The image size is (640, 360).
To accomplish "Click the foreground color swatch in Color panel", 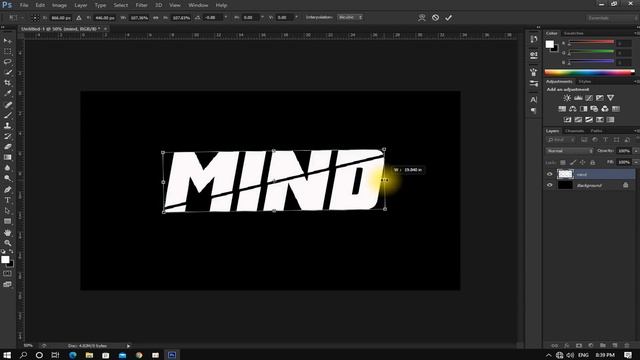I will point(550,44).
